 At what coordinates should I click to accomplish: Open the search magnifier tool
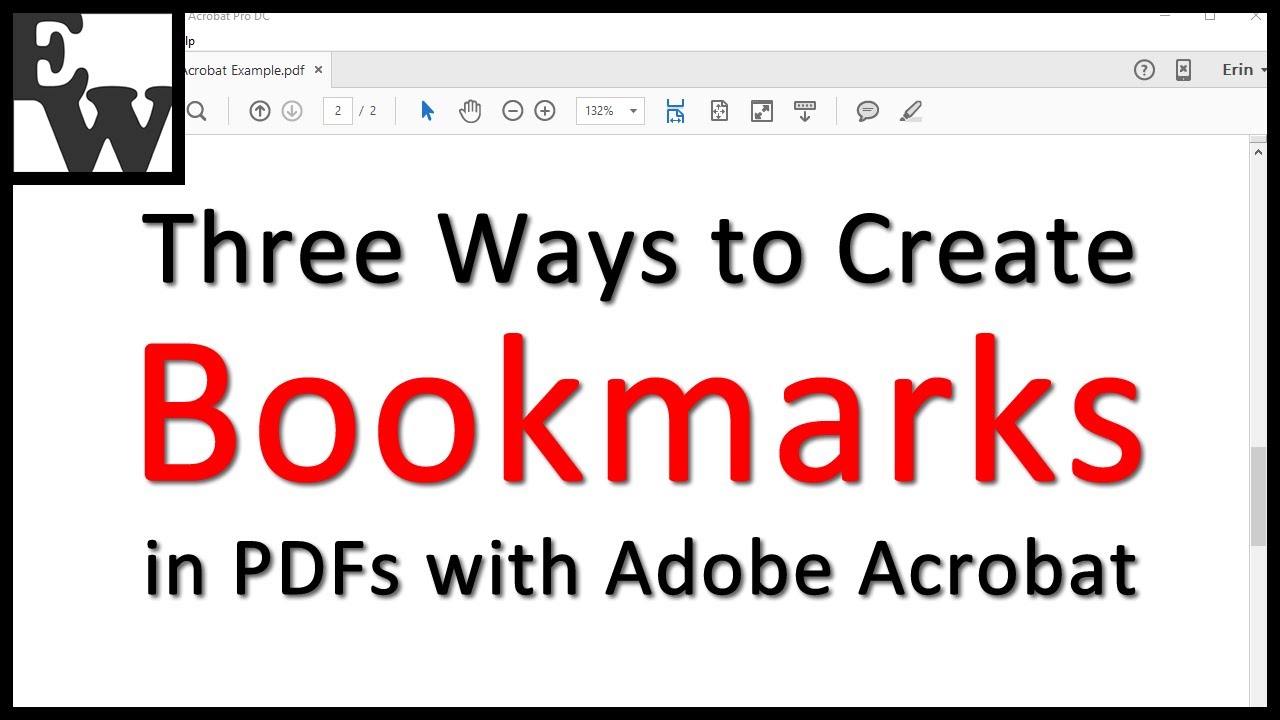pyautogui.click(x=197, y=111)
